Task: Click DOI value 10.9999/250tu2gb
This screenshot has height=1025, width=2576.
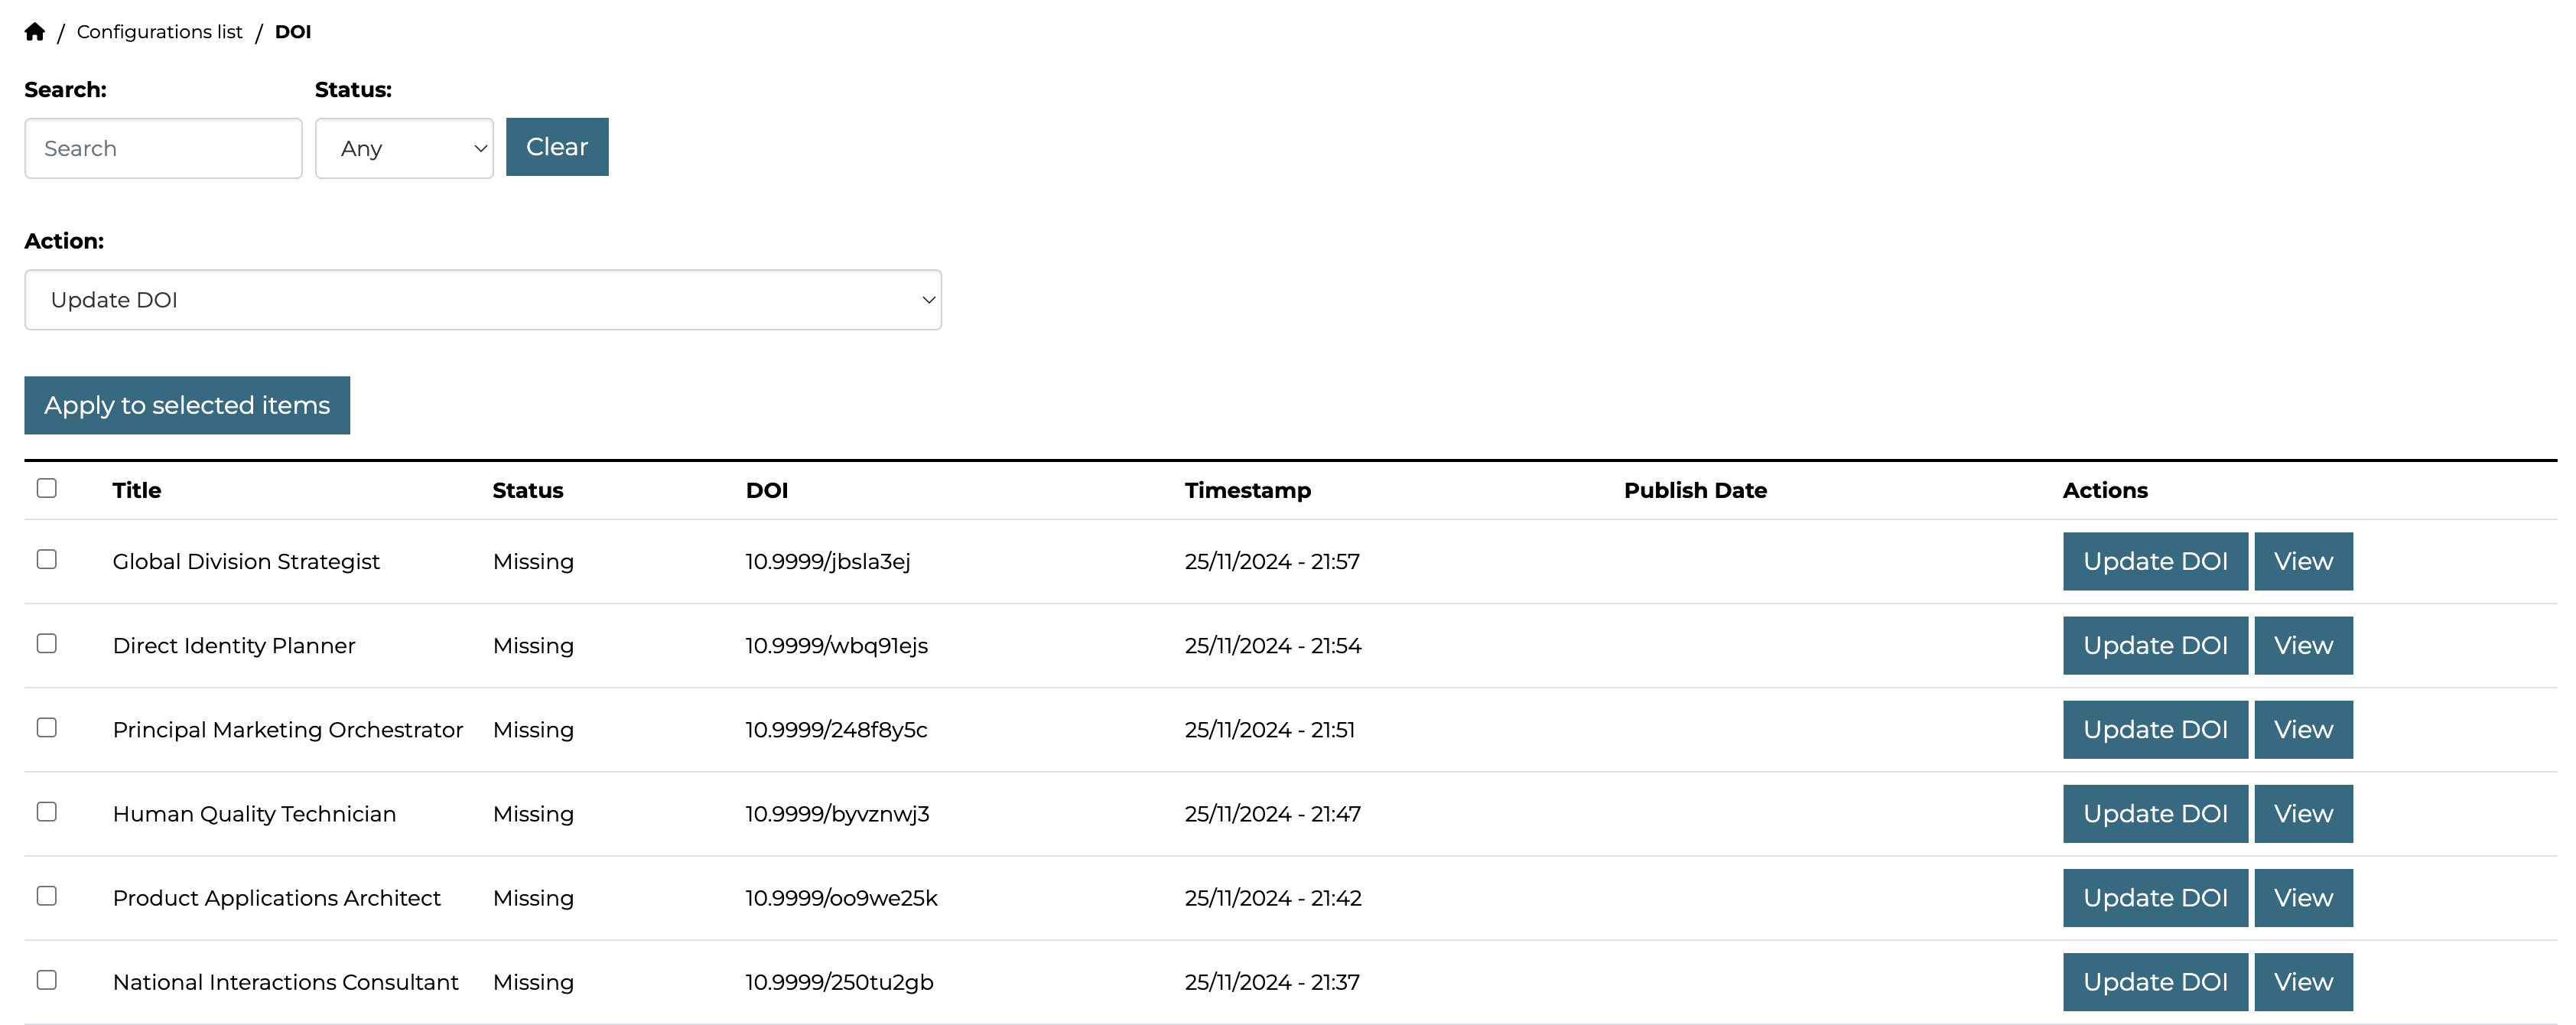Action: tap(839, 981)
